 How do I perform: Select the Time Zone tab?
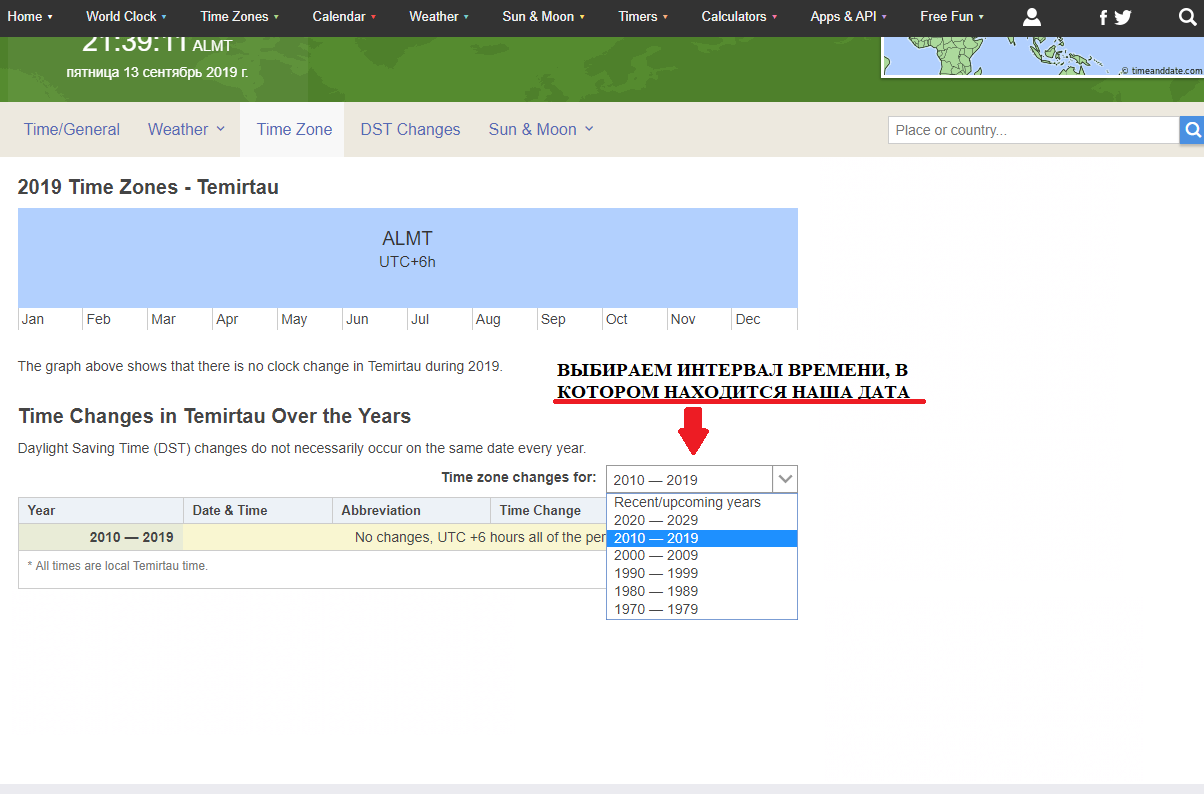pos(294,129)
